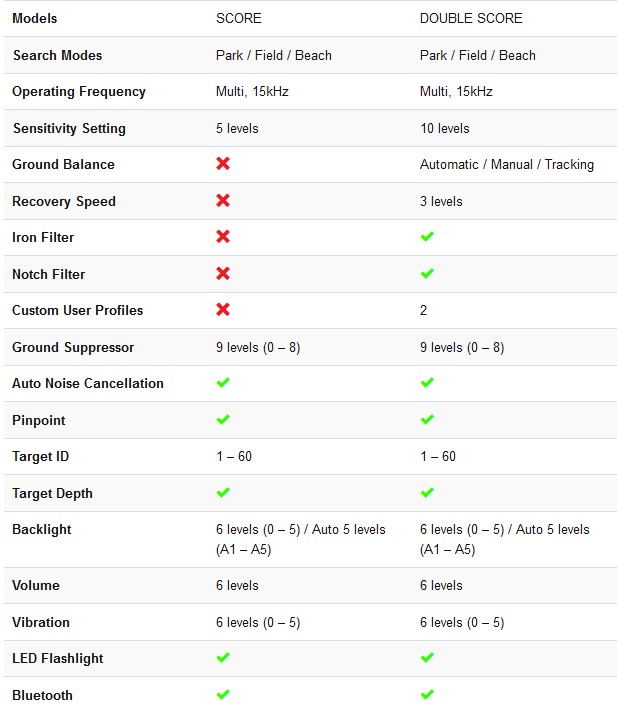Click SCORE Auto Noise Cancellation checkmark

click(223, 383)
